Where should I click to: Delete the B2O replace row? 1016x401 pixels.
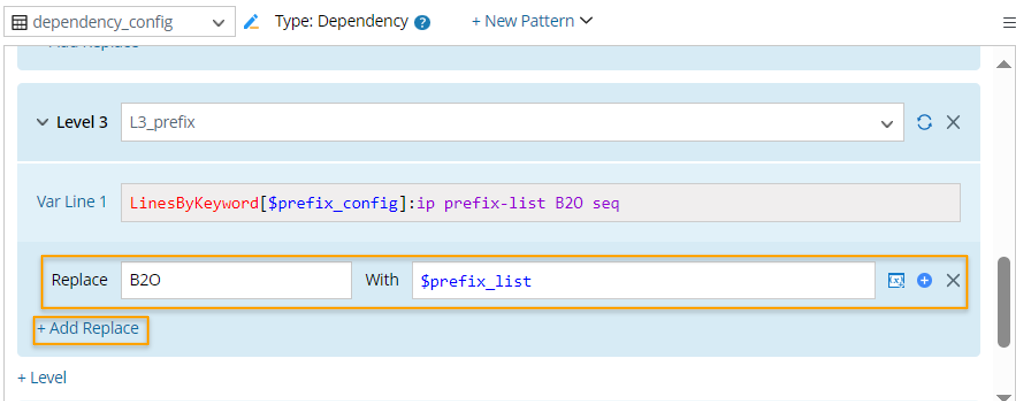point(953,280)
